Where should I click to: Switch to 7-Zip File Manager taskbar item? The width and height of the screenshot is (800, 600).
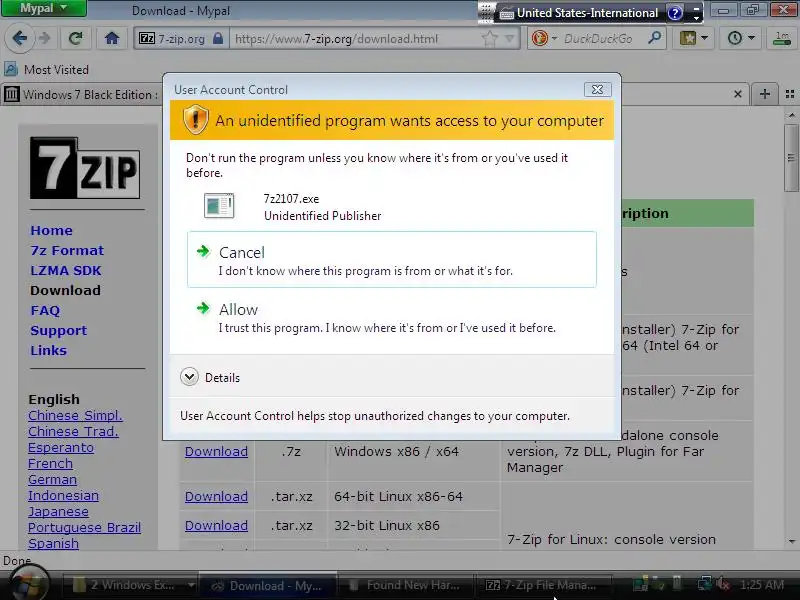click(543, 586)
